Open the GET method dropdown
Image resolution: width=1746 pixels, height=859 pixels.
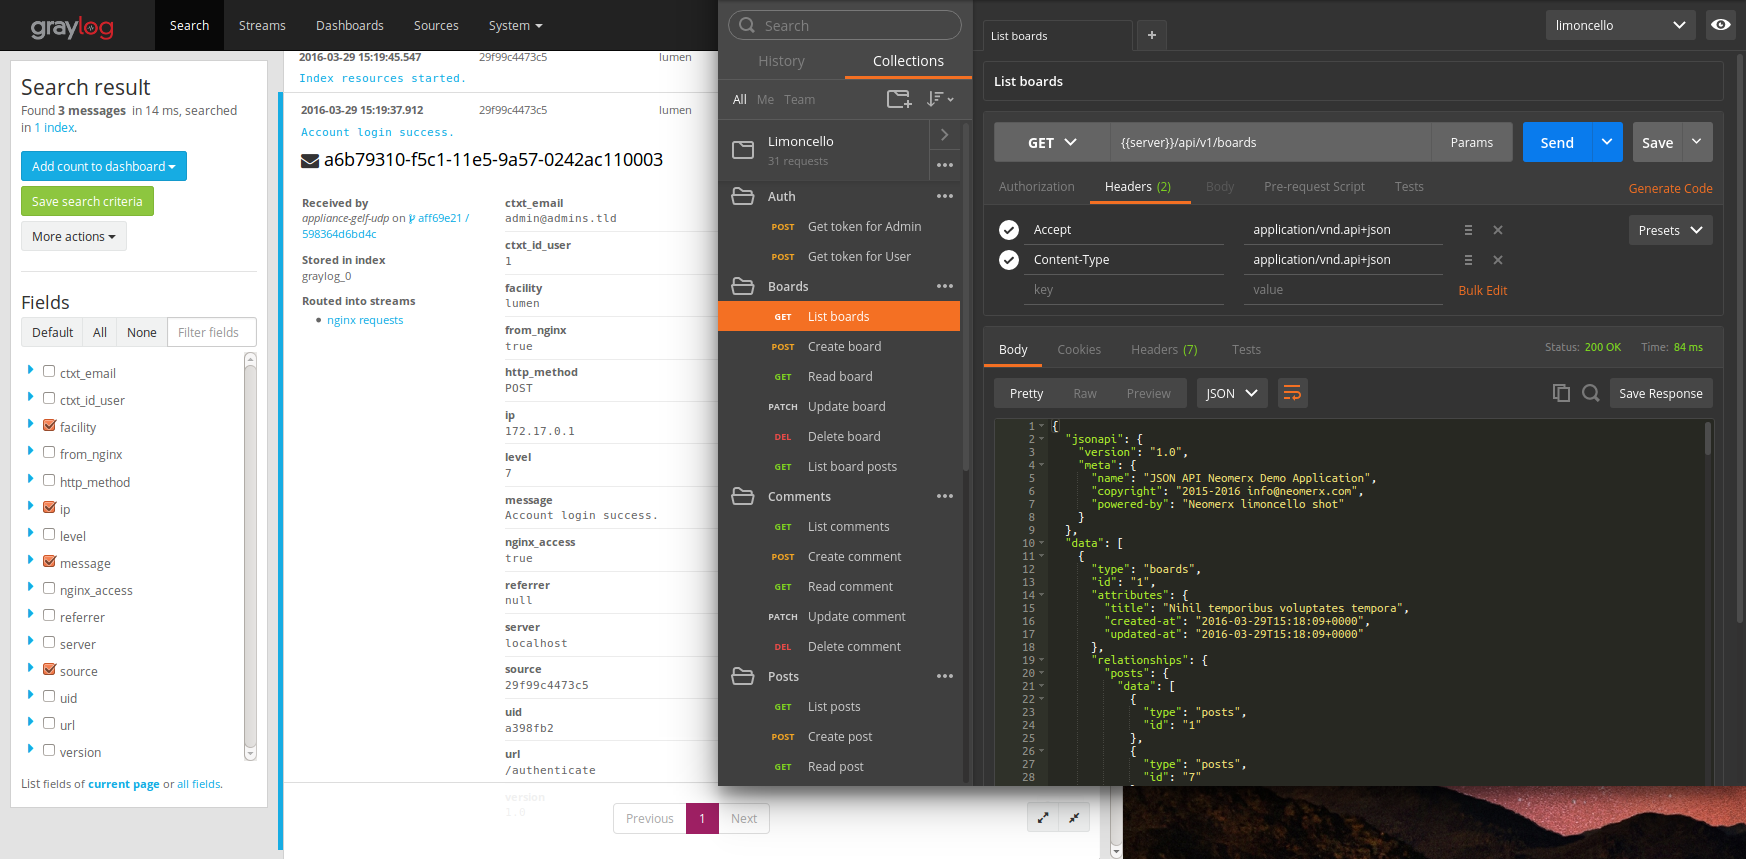pyautogui.click(x=1052, y=142)
